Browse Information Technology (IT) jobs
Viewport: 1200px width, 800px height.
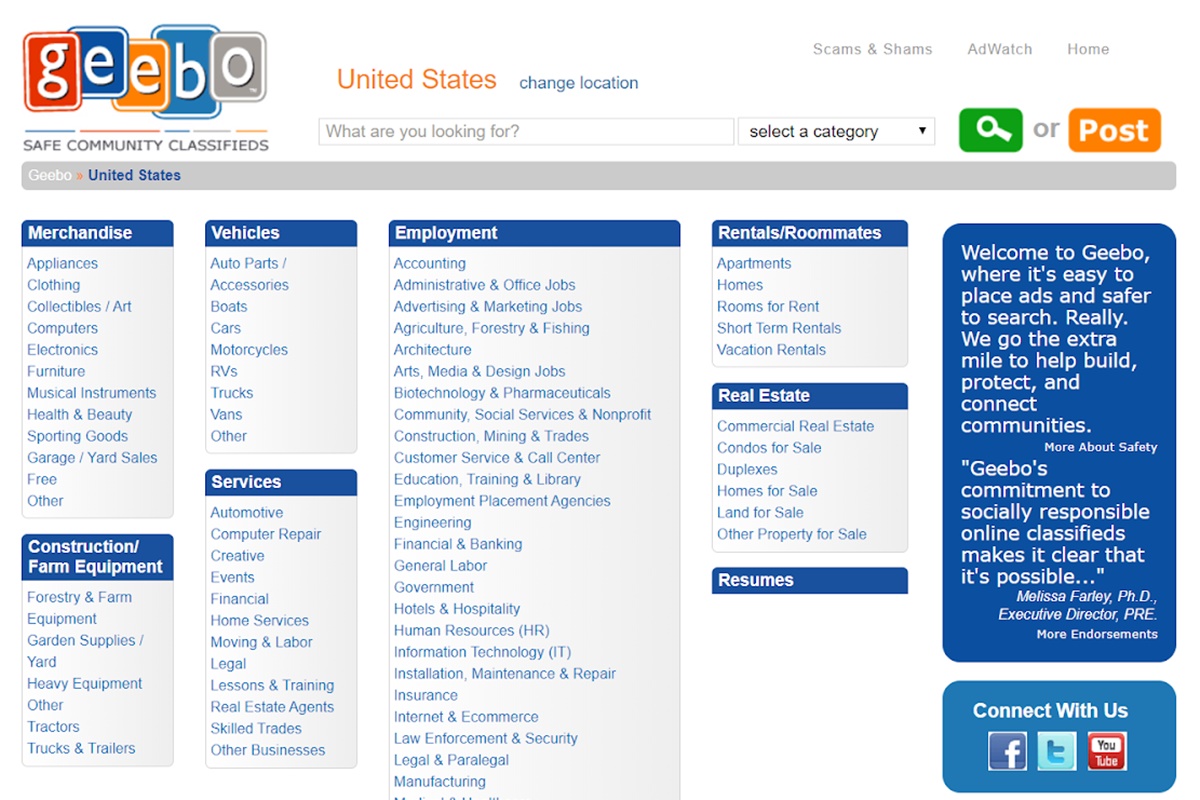tap(482, 652)
